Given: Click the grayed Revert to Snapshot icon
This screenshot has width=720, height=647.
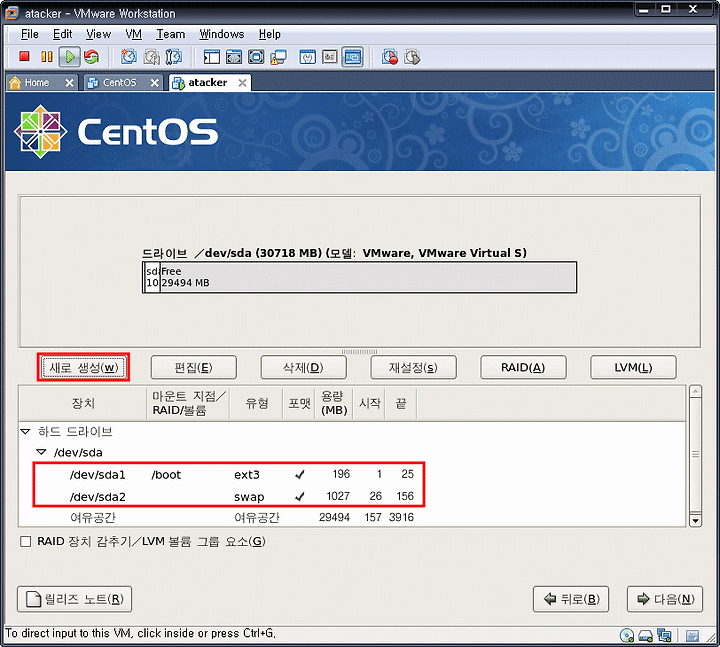Looking at the screenshot, I should (152, 57).
